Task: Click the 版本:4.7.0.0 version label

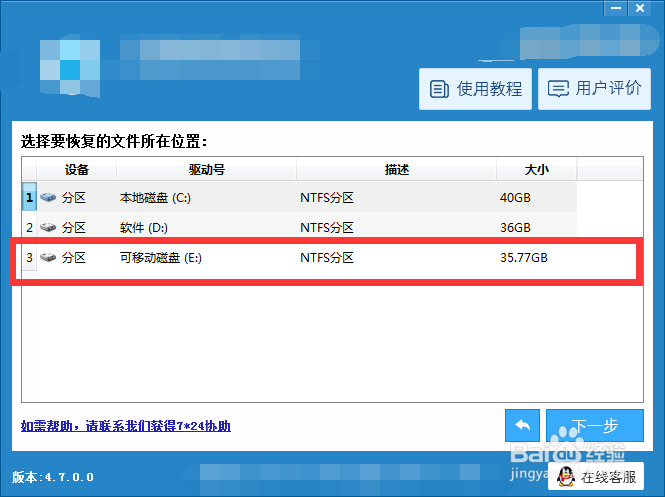Action: [x=53, y=477]
